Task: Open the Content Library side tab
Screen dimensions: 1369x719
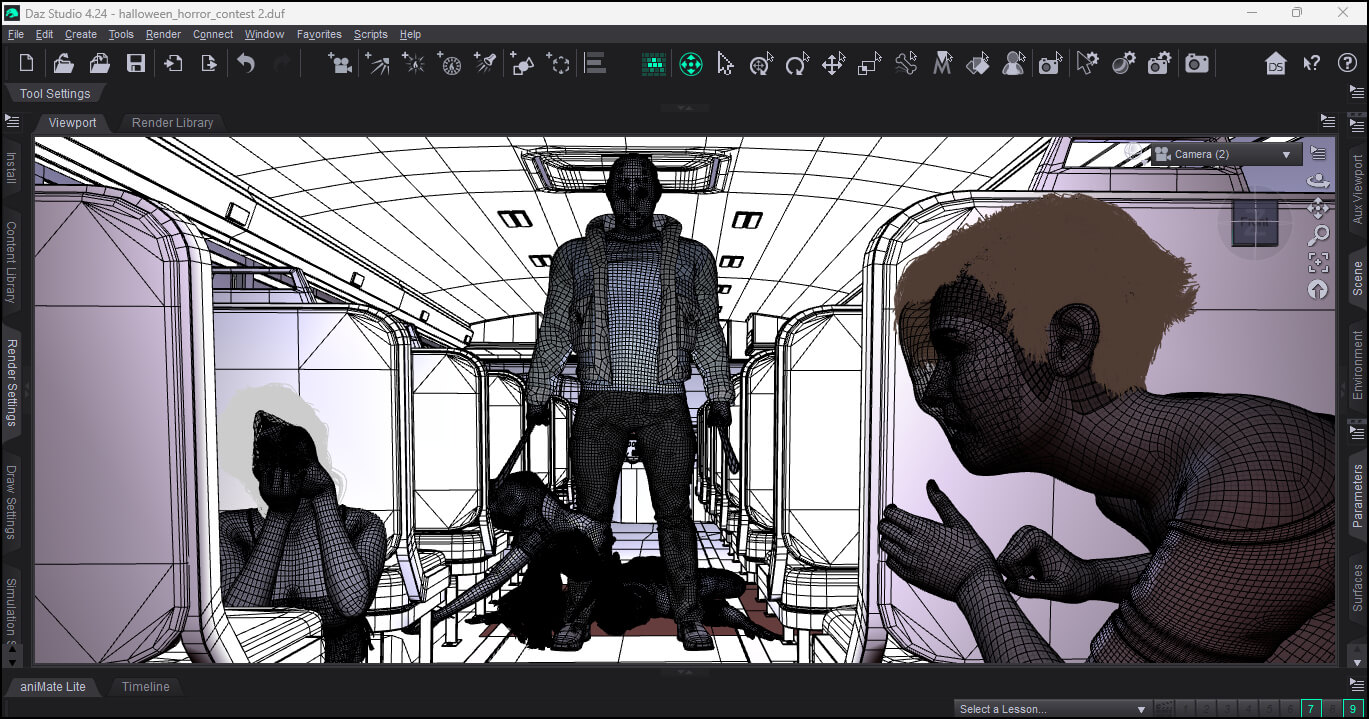Action: tap(12, 262)
